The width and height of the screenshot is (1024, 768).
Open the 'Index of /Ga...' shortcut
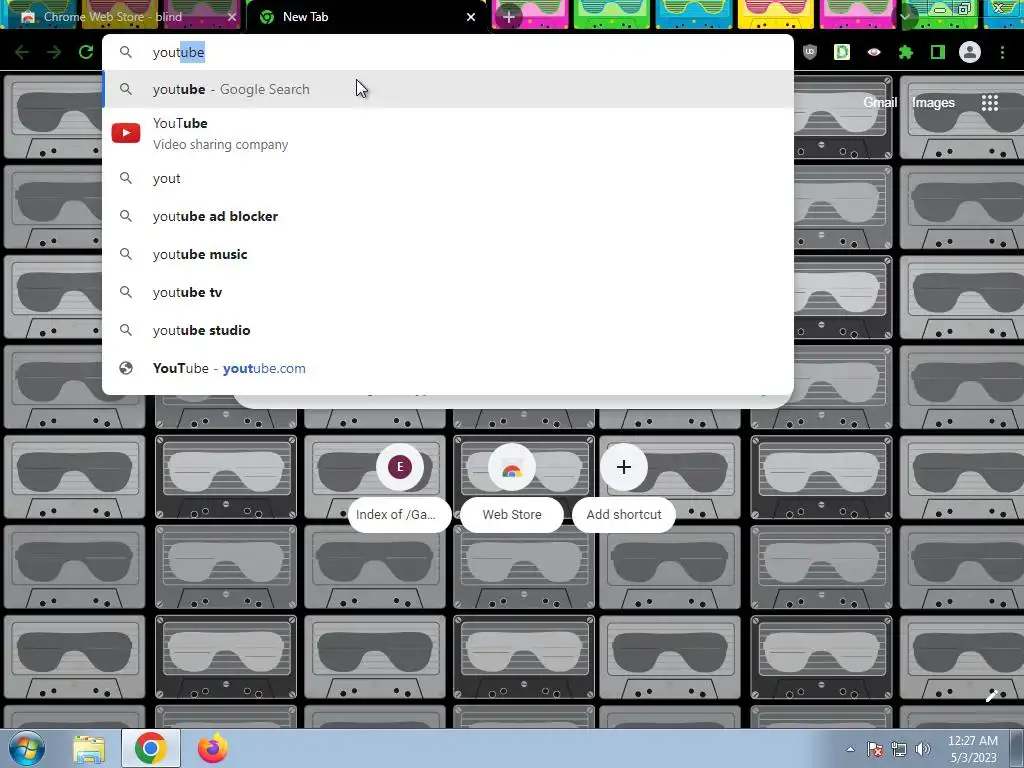pyautogui.click(x=400, y=488)
